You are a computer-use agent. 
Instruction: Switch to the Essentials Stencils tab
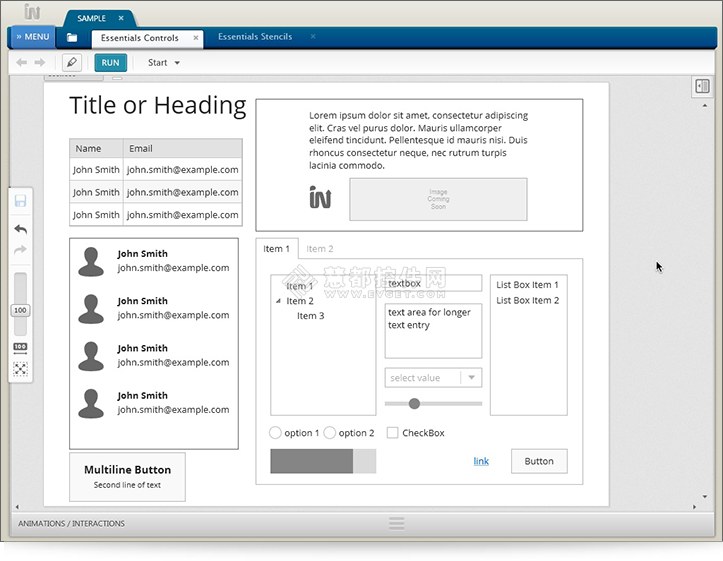255,36
